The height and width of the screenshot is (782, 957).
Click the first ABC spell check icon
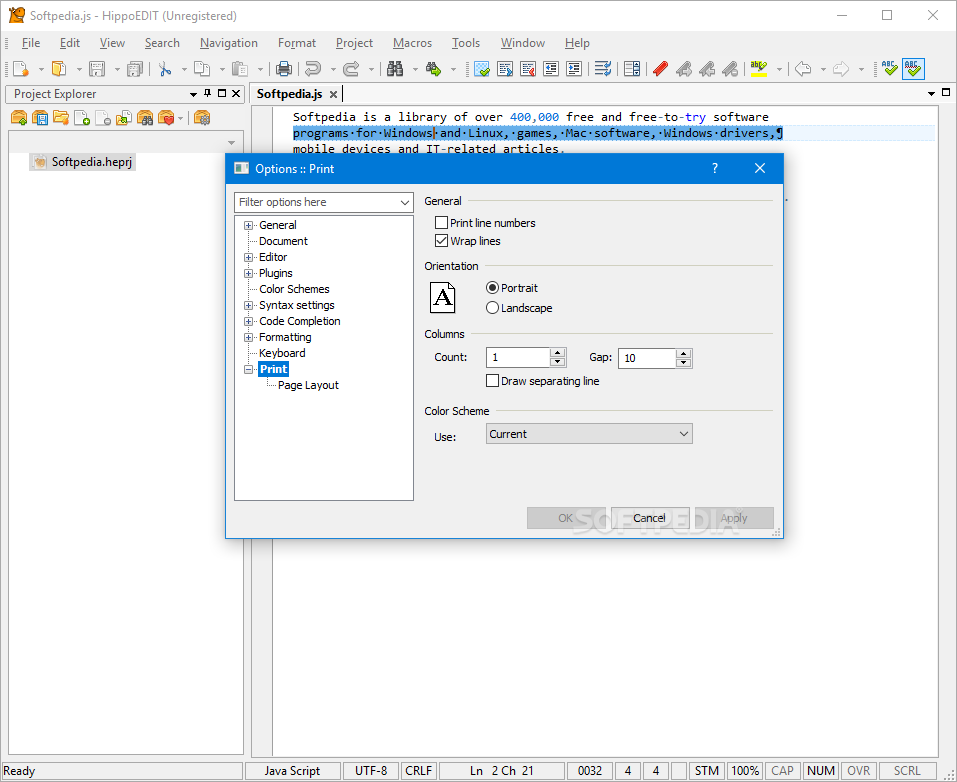click(x=890, y=69)
